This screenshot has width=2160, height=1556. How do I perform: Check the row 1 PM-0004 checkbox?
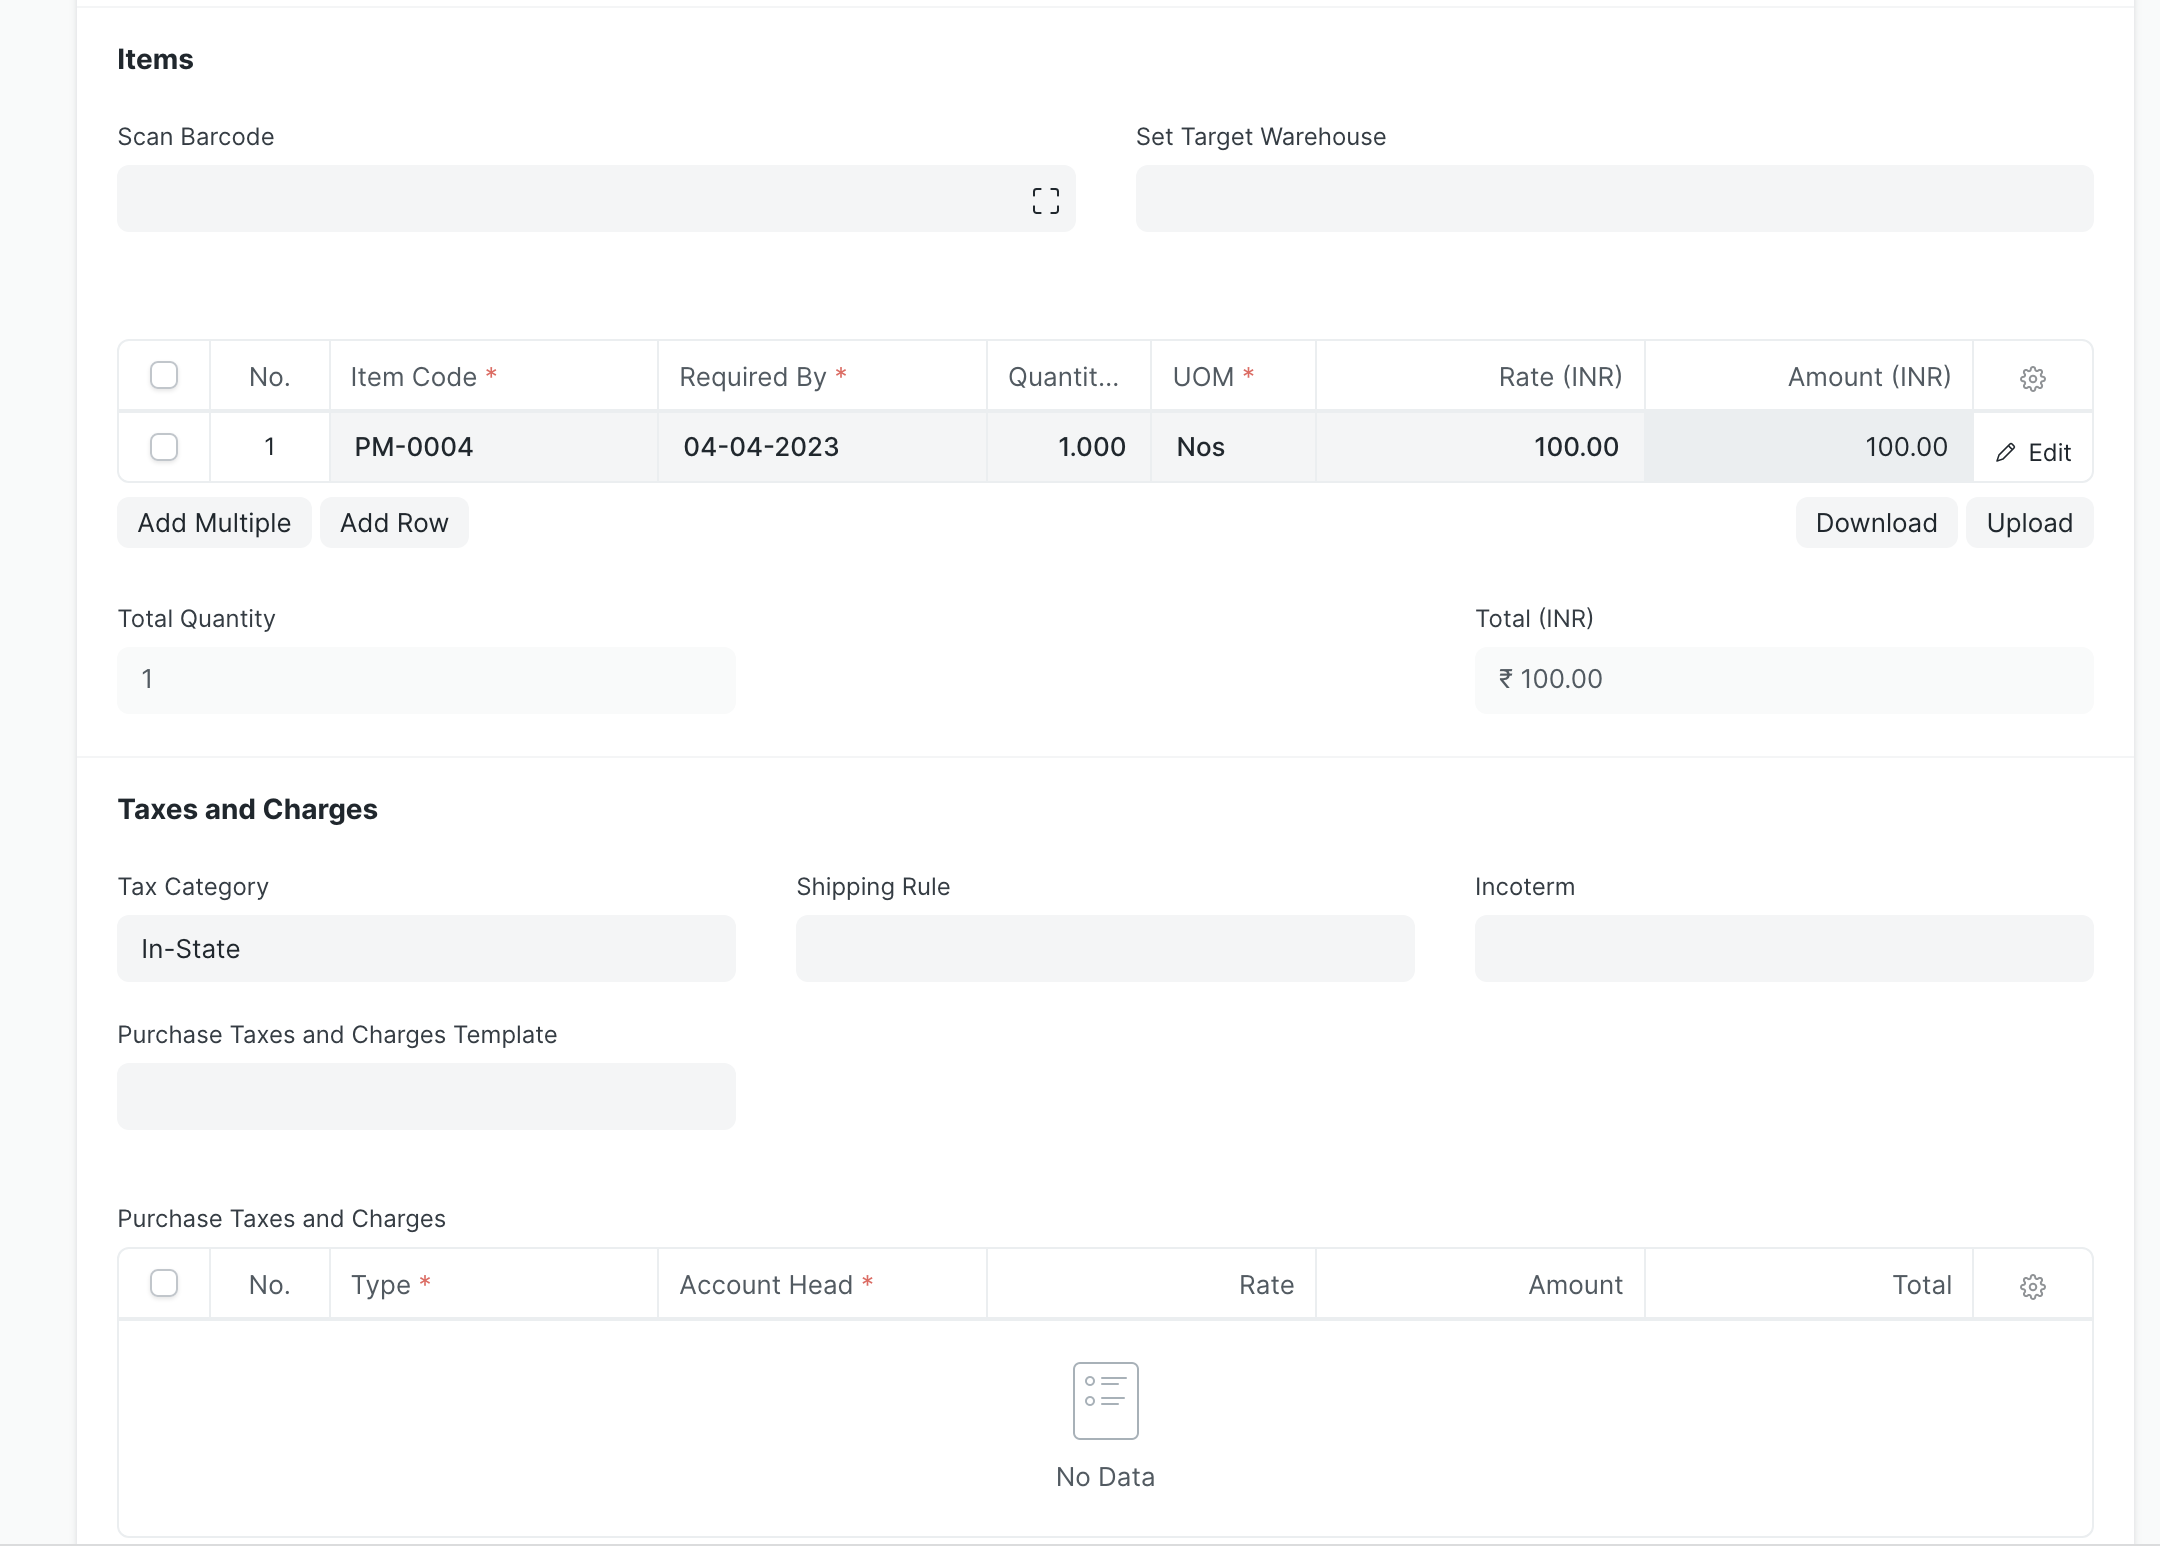pos(164,447)
